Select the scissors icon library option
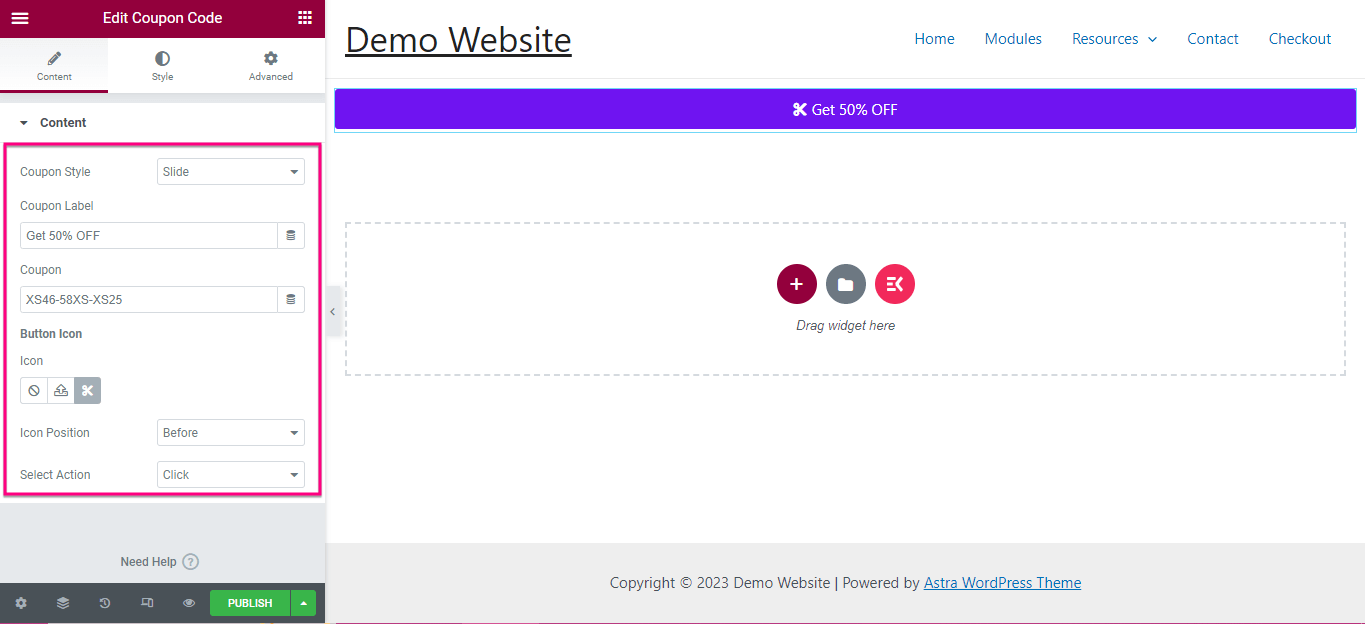1365x624 pixels. [88, 391]
